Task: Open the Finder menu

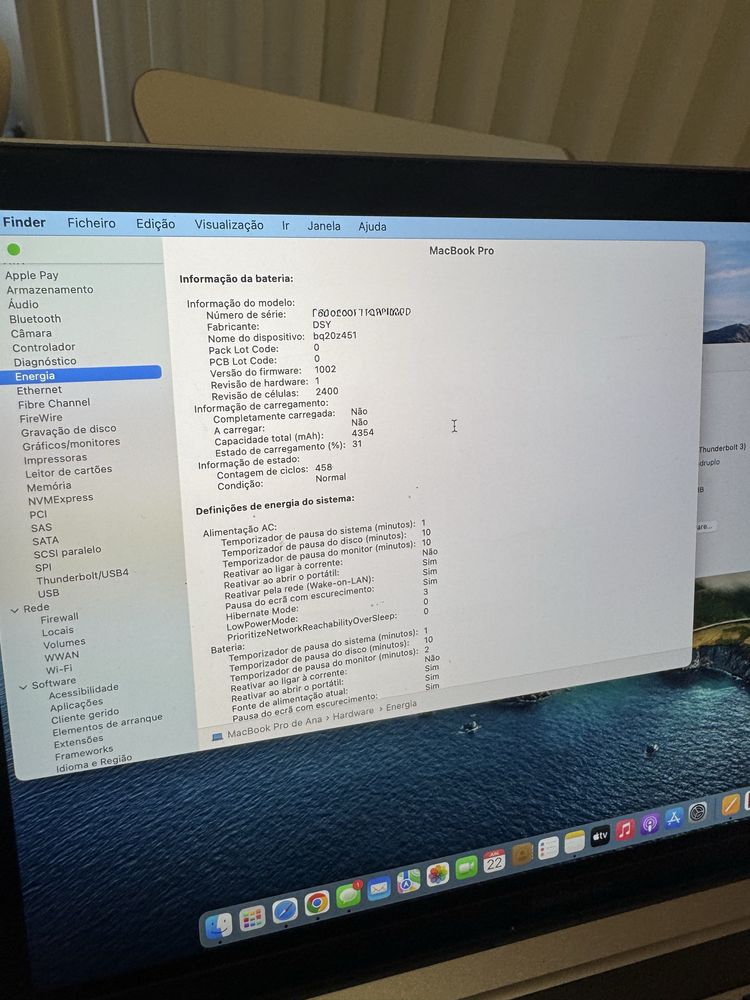Action: click(x=24, y=222)
